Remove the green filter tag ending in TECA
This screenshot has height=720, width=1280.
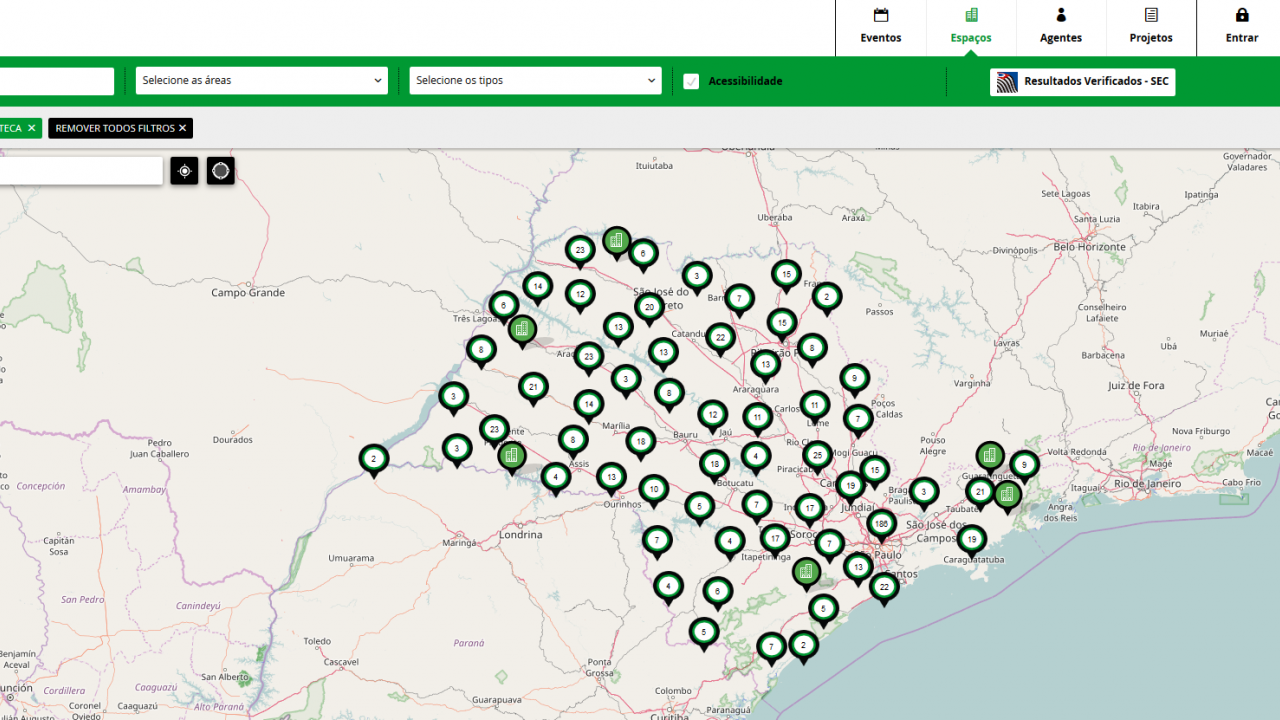click(x=31, y=128)
